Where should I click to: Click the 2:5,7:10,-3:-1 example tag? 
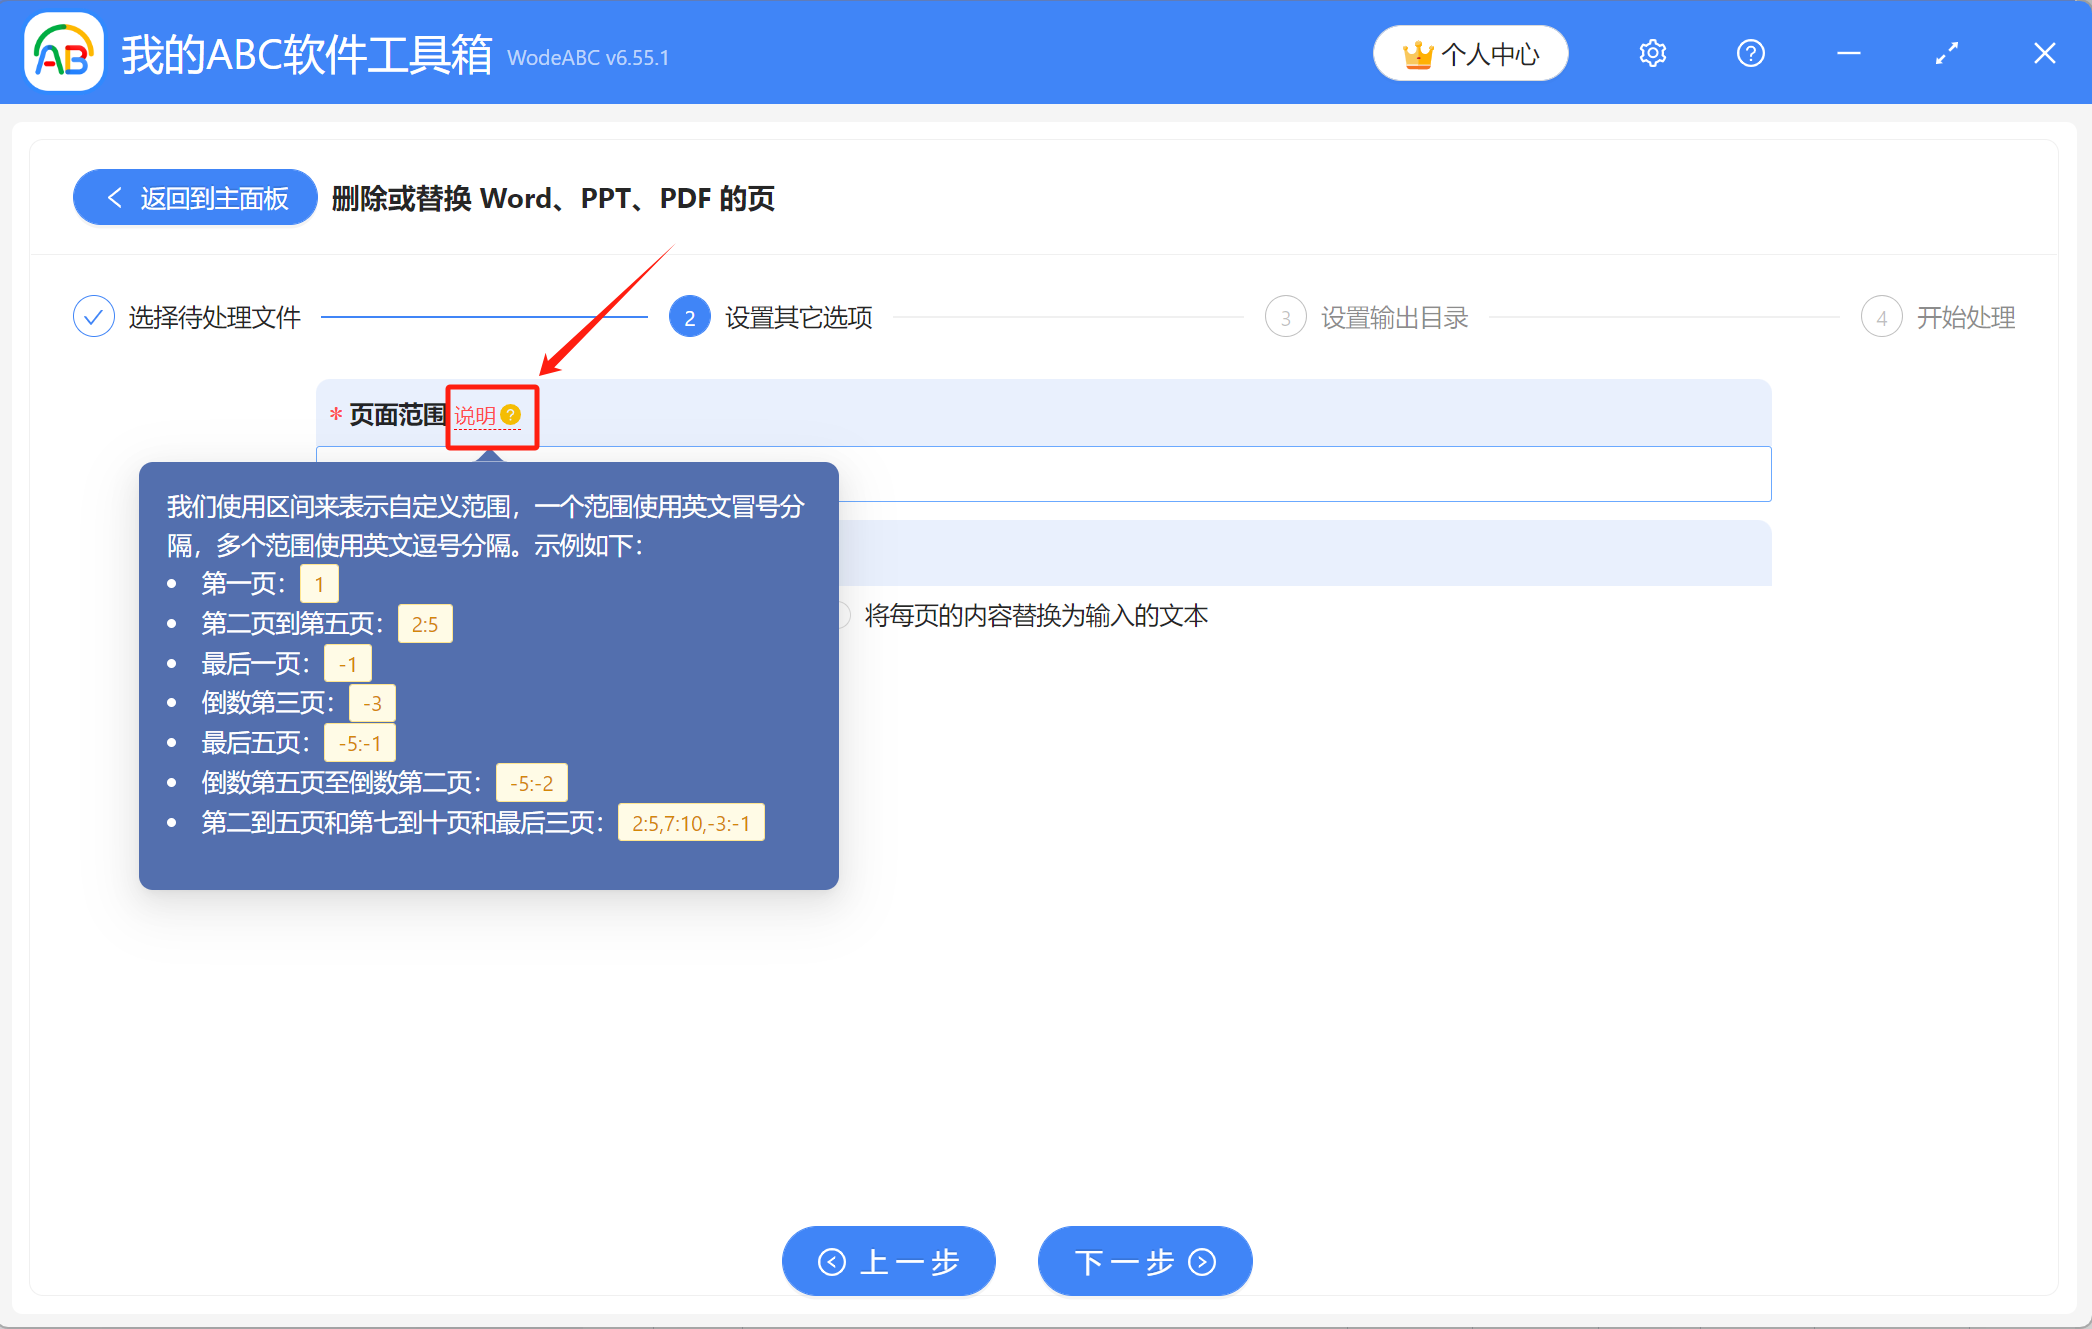coord(691,822)
